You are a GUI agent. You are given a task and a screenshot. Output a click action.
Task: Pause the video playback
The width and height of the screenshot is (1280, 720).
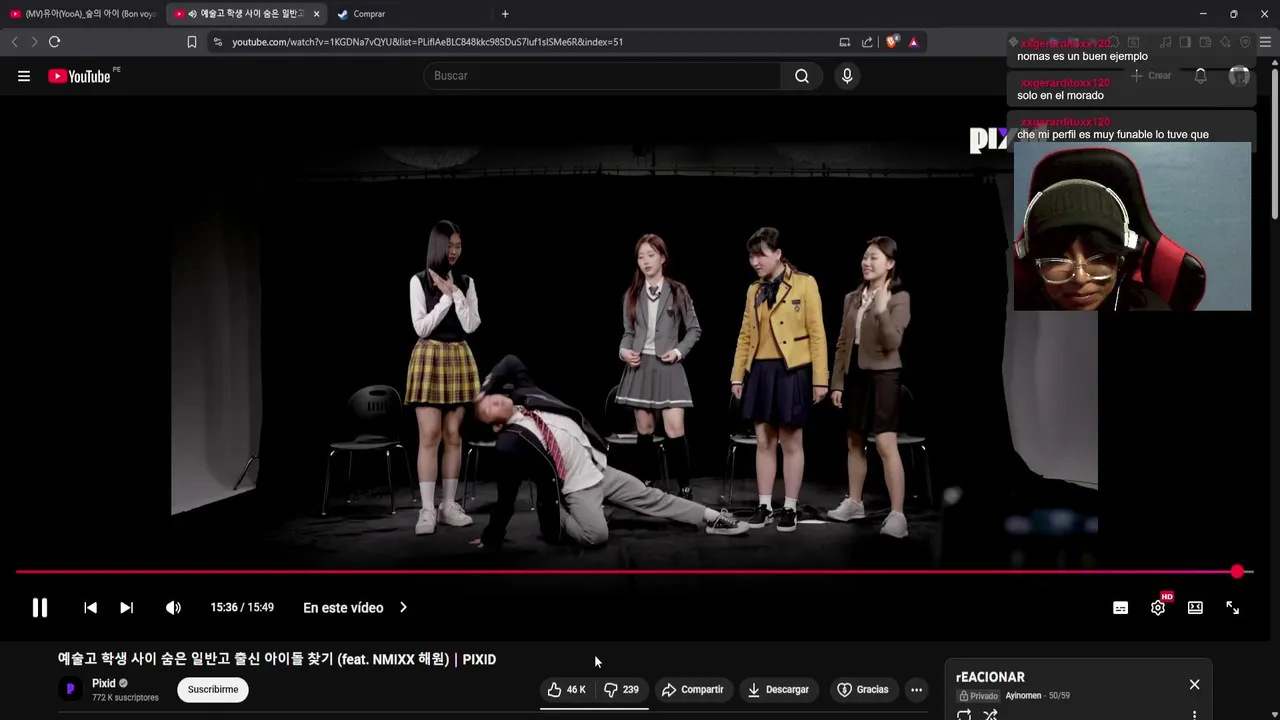click(40, 607)
